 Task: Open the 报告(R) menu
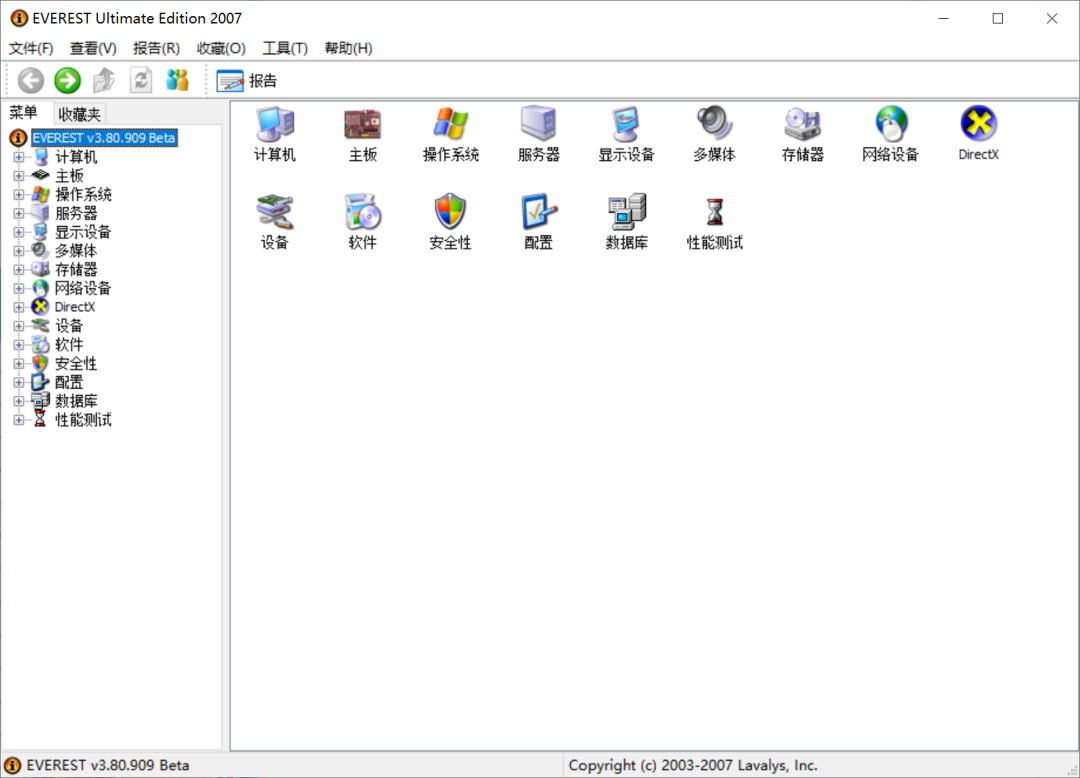156,48
